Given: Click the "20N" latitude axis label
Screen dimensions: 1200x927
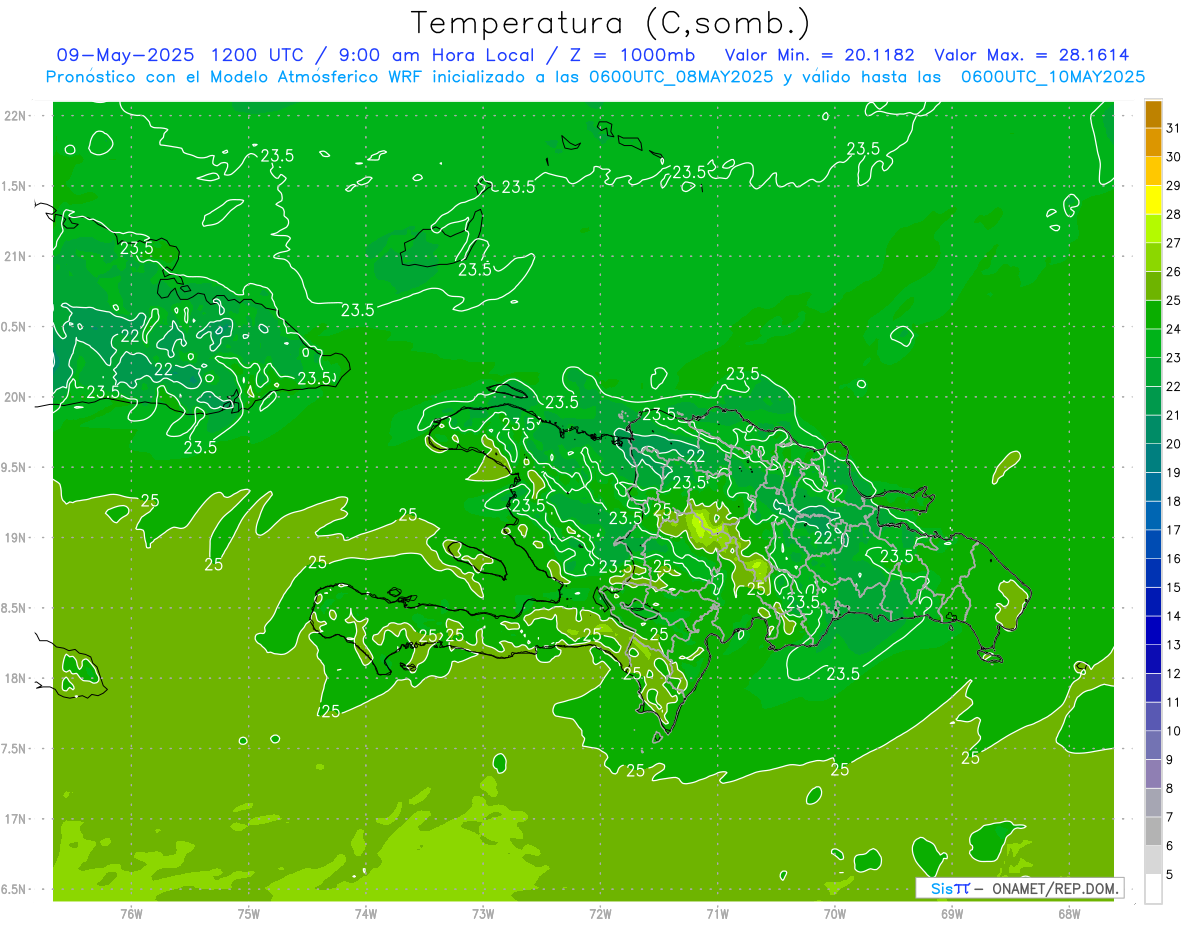Looking at the screenshot, I should pyautogui.click(x=17, y=397).
